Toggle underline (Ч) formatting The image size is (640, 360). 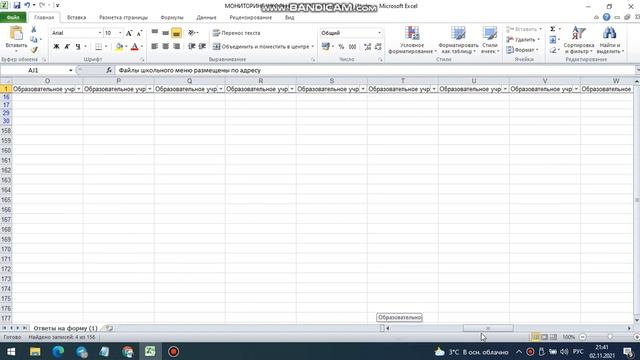[x=78, y=47]
